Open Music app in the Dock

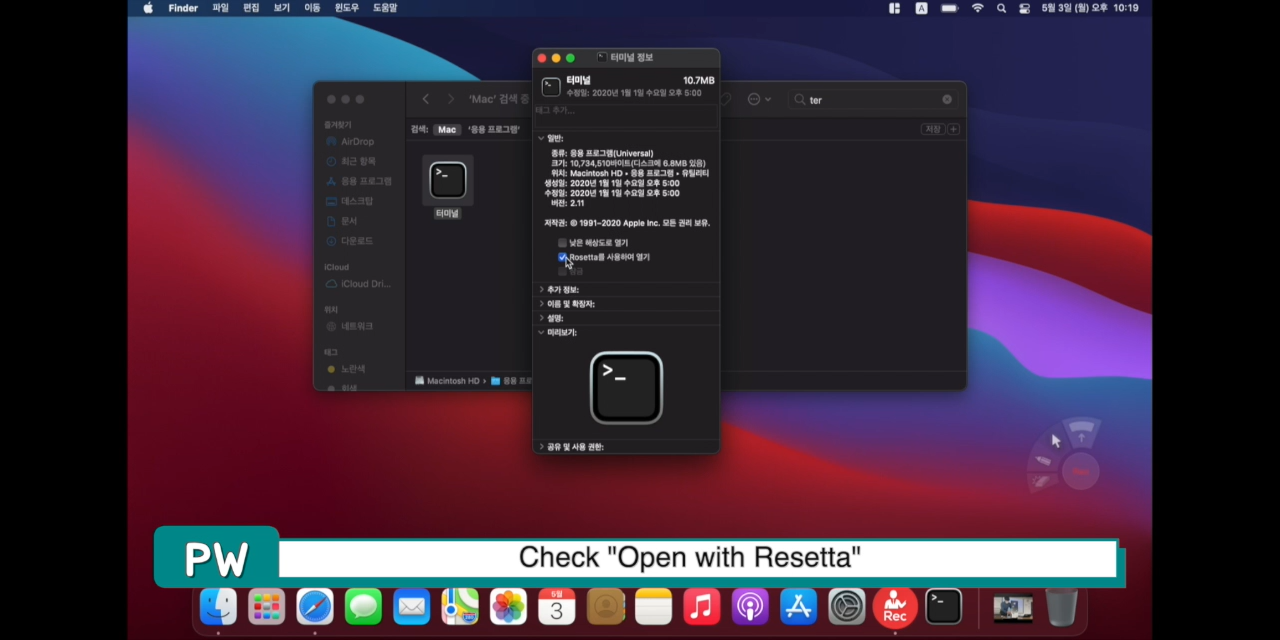click(702, 606)
